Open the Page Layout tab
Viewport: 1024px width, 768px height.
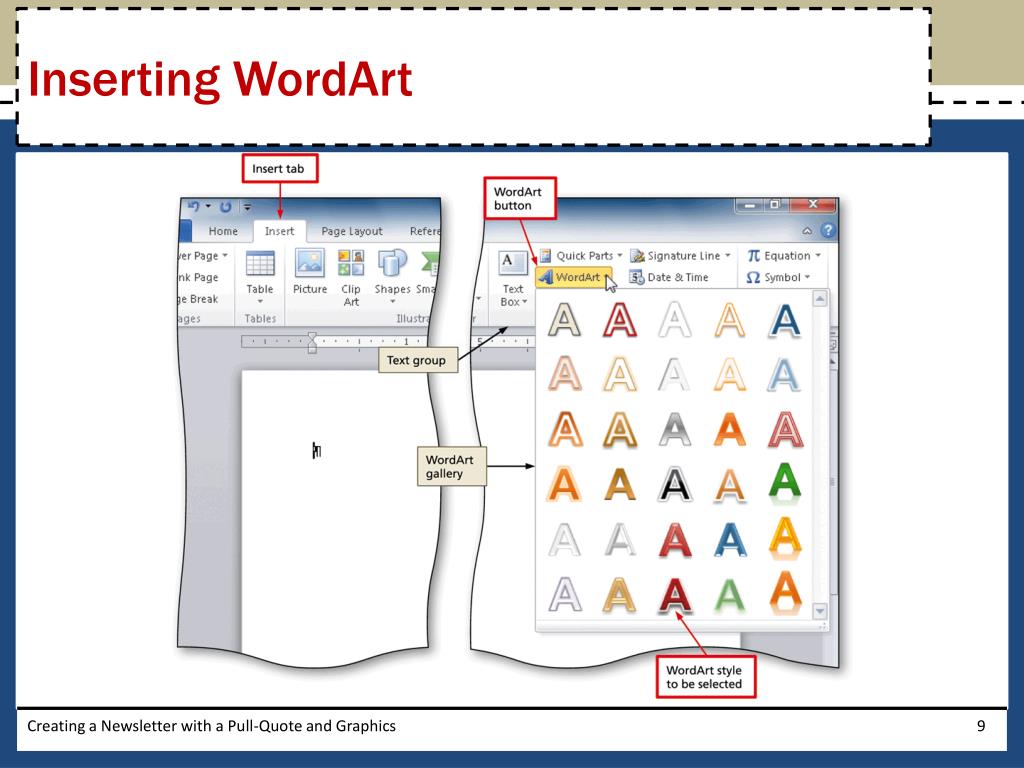click(x=351, y=231)
